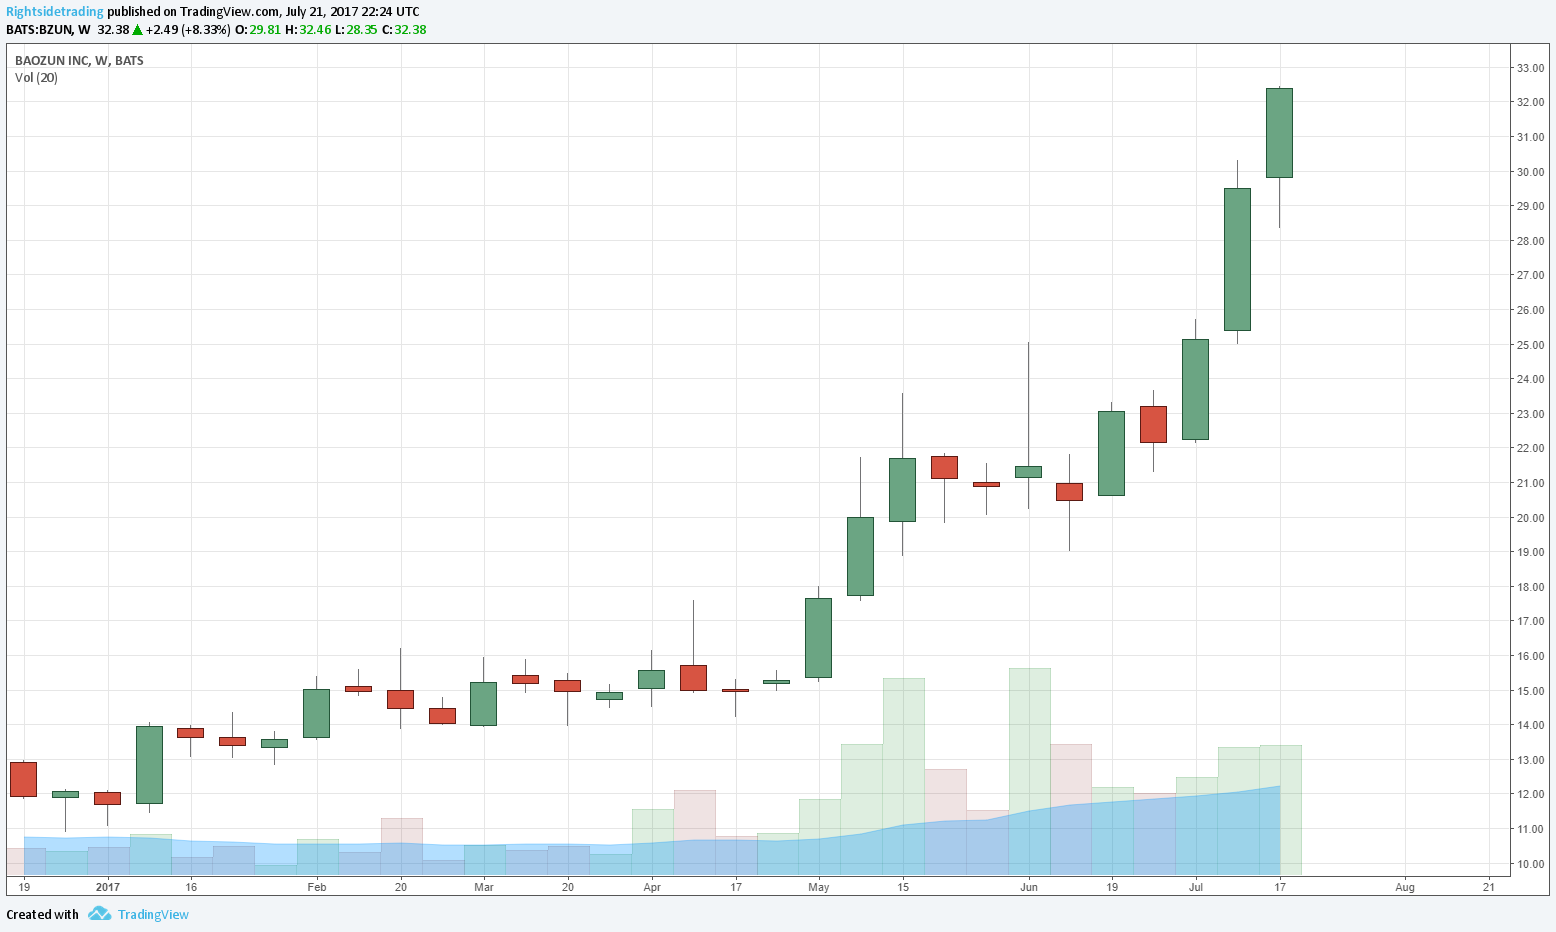Click the Aug date axis label
This screenshot has width=1556, height=932.
(x=1405, y=887)
